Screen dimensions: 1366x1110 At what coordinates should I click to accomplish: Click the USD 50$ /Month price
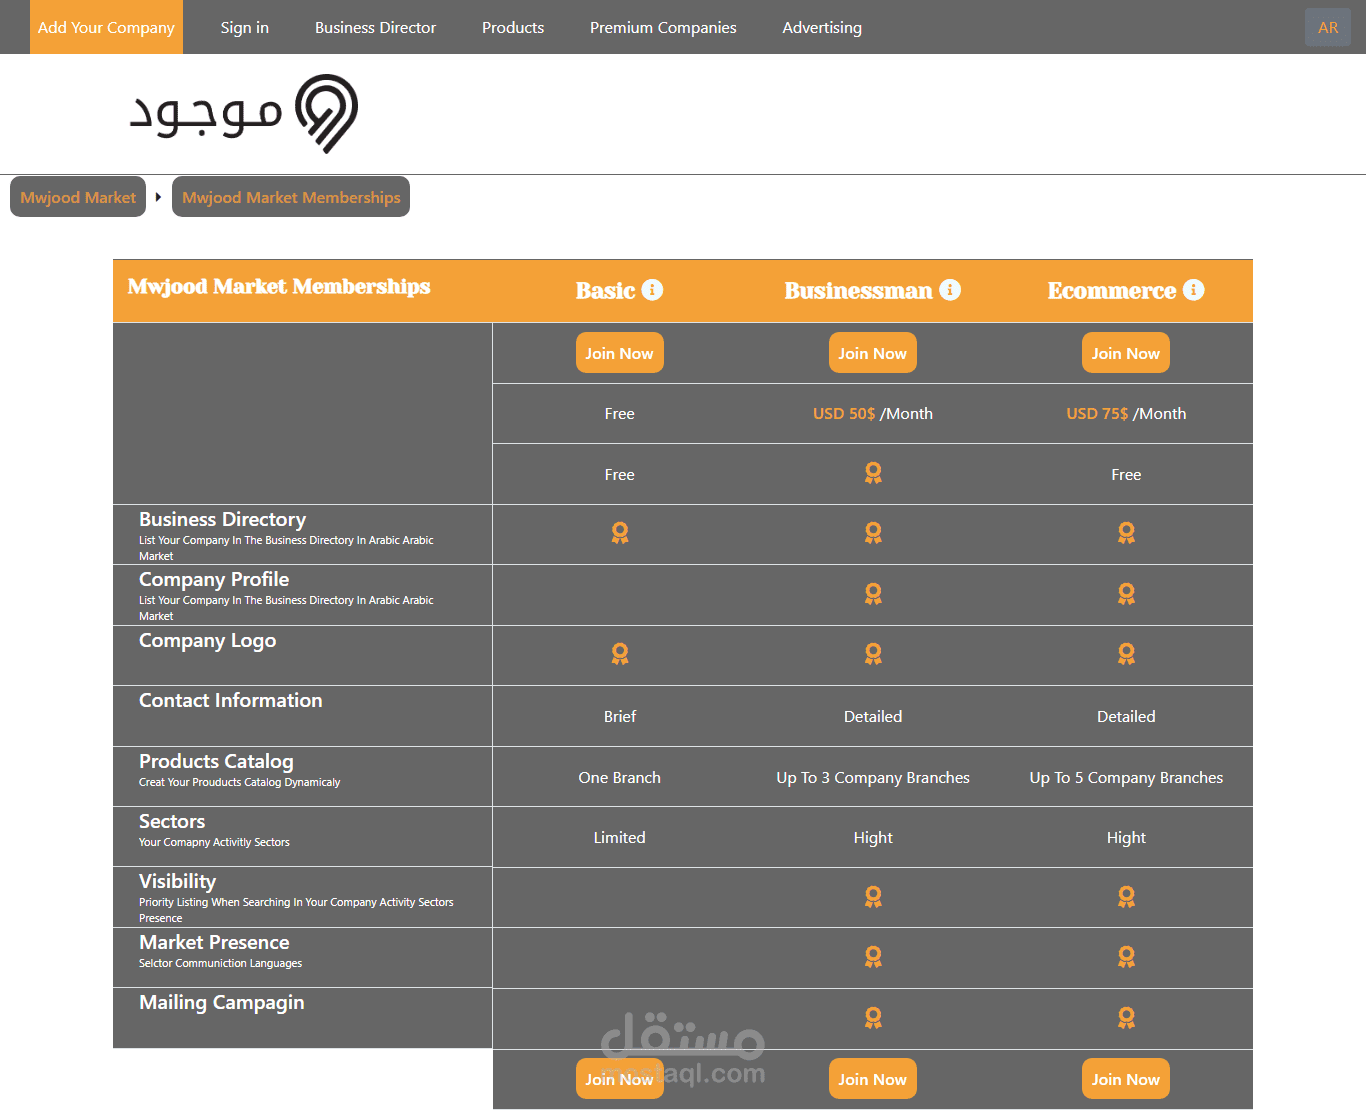tap(873, 414)
